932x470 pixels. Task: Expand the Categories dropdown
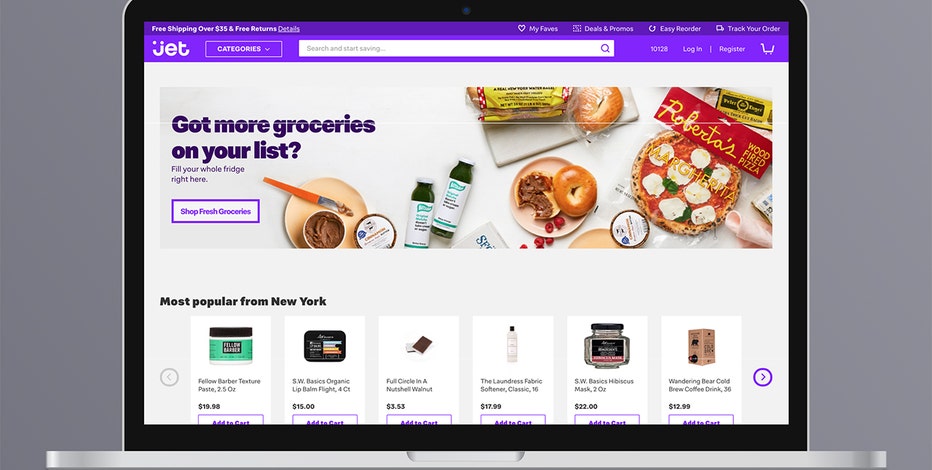click(244, 49)
